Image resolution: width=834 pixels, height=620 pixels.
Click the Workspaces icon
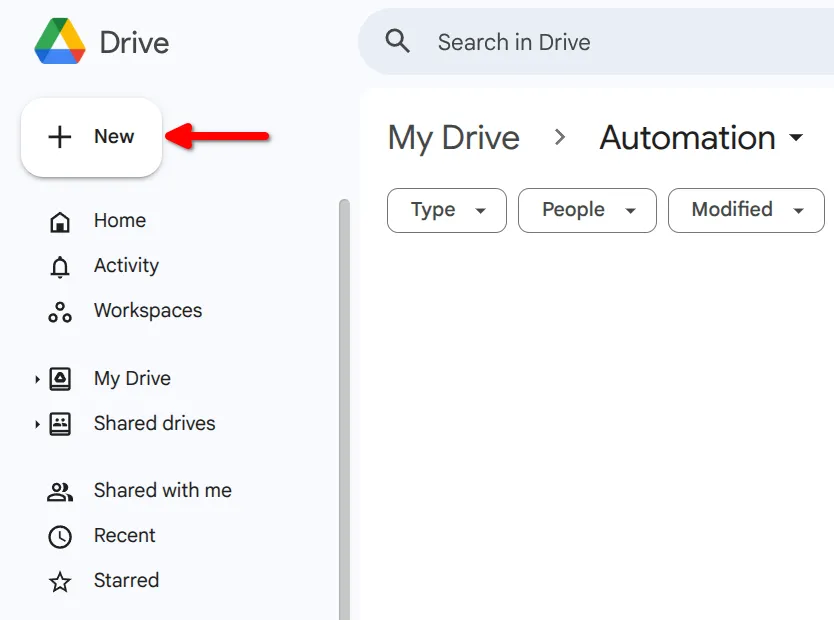(60, 311)
